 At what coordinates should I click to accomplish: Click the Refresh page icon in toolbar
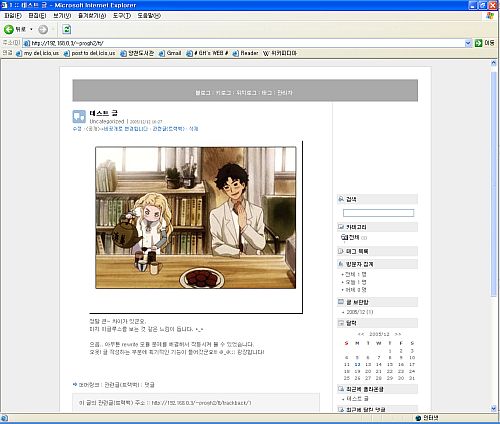coord(67,29)
